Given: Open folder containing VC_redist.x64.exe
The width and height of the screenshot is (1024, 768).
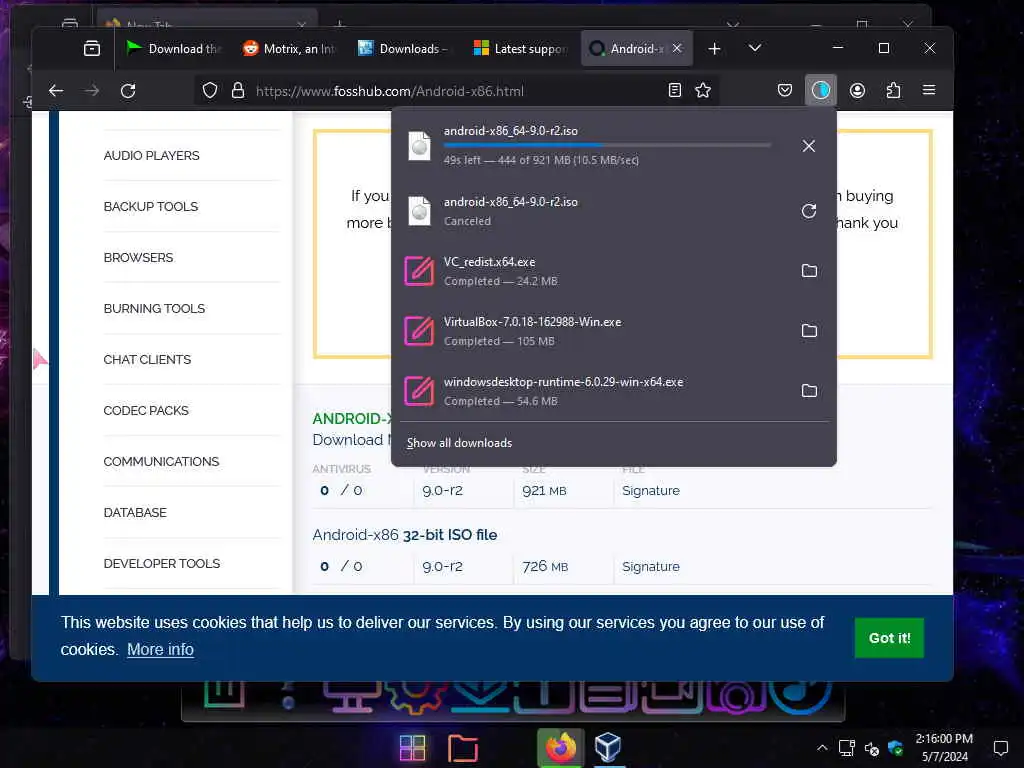Looking at the screenshot, I should click(x=809, y=270).
